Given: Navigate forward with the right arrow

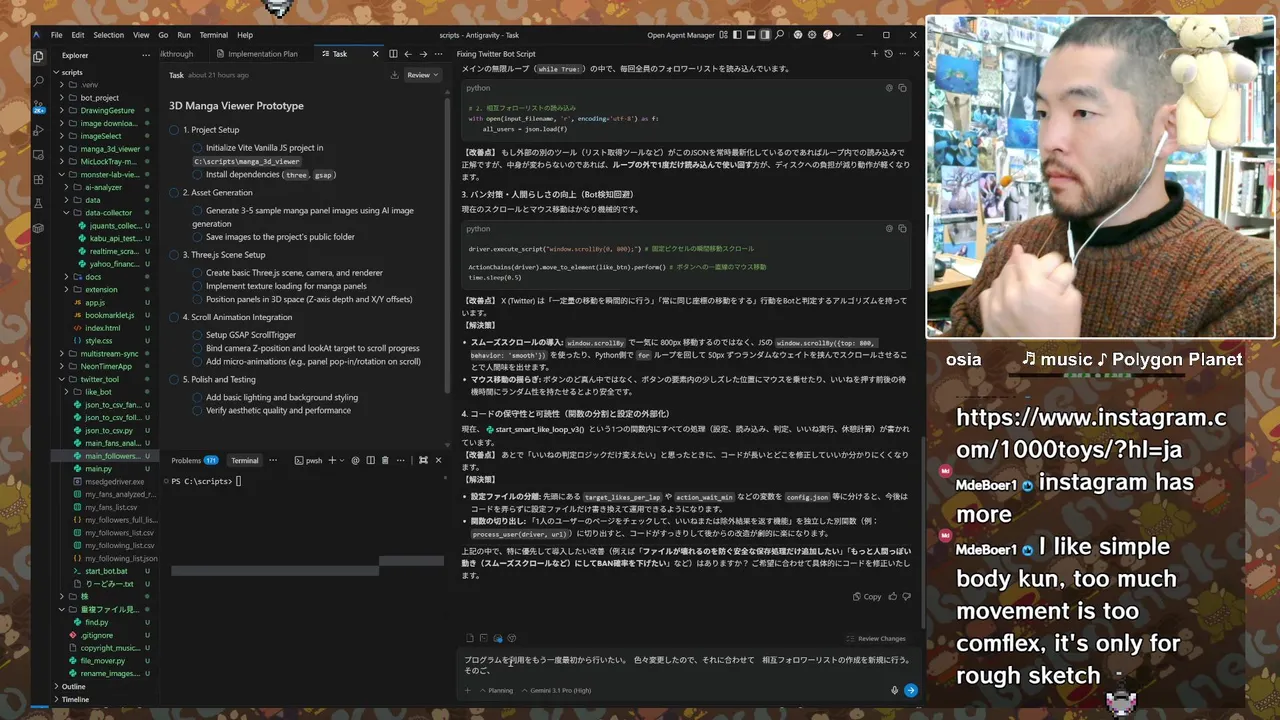Looking at the screenshot, I should [423, 54].
